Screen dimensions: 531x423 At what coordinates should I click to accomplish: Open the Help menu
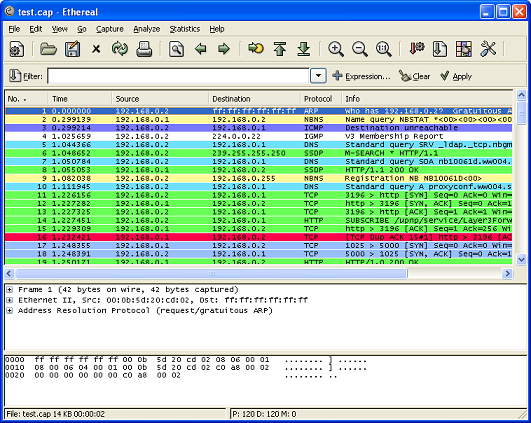coord(217,29)
